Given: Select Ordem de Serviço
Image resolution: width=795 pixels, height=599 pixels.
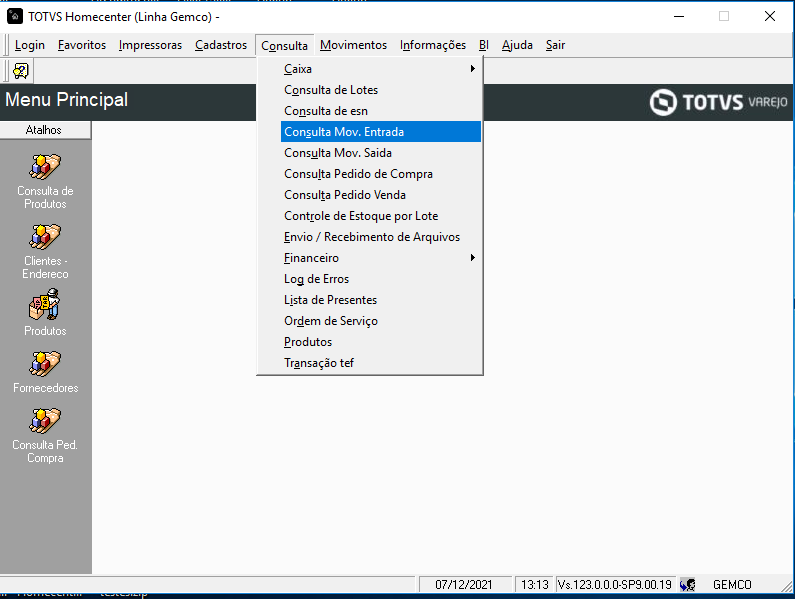Looking at the screenshot, I should coord(380,321).
